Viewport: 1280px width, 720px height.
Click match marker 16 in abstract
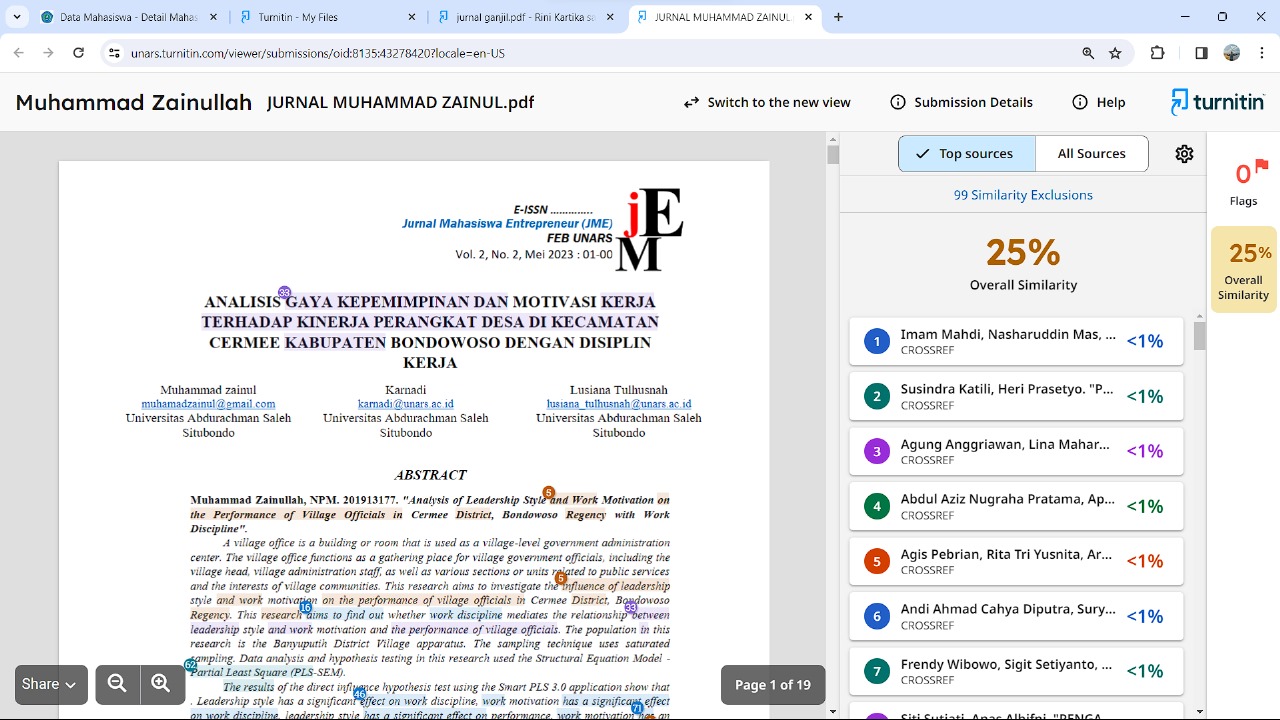tap(306, 607)
